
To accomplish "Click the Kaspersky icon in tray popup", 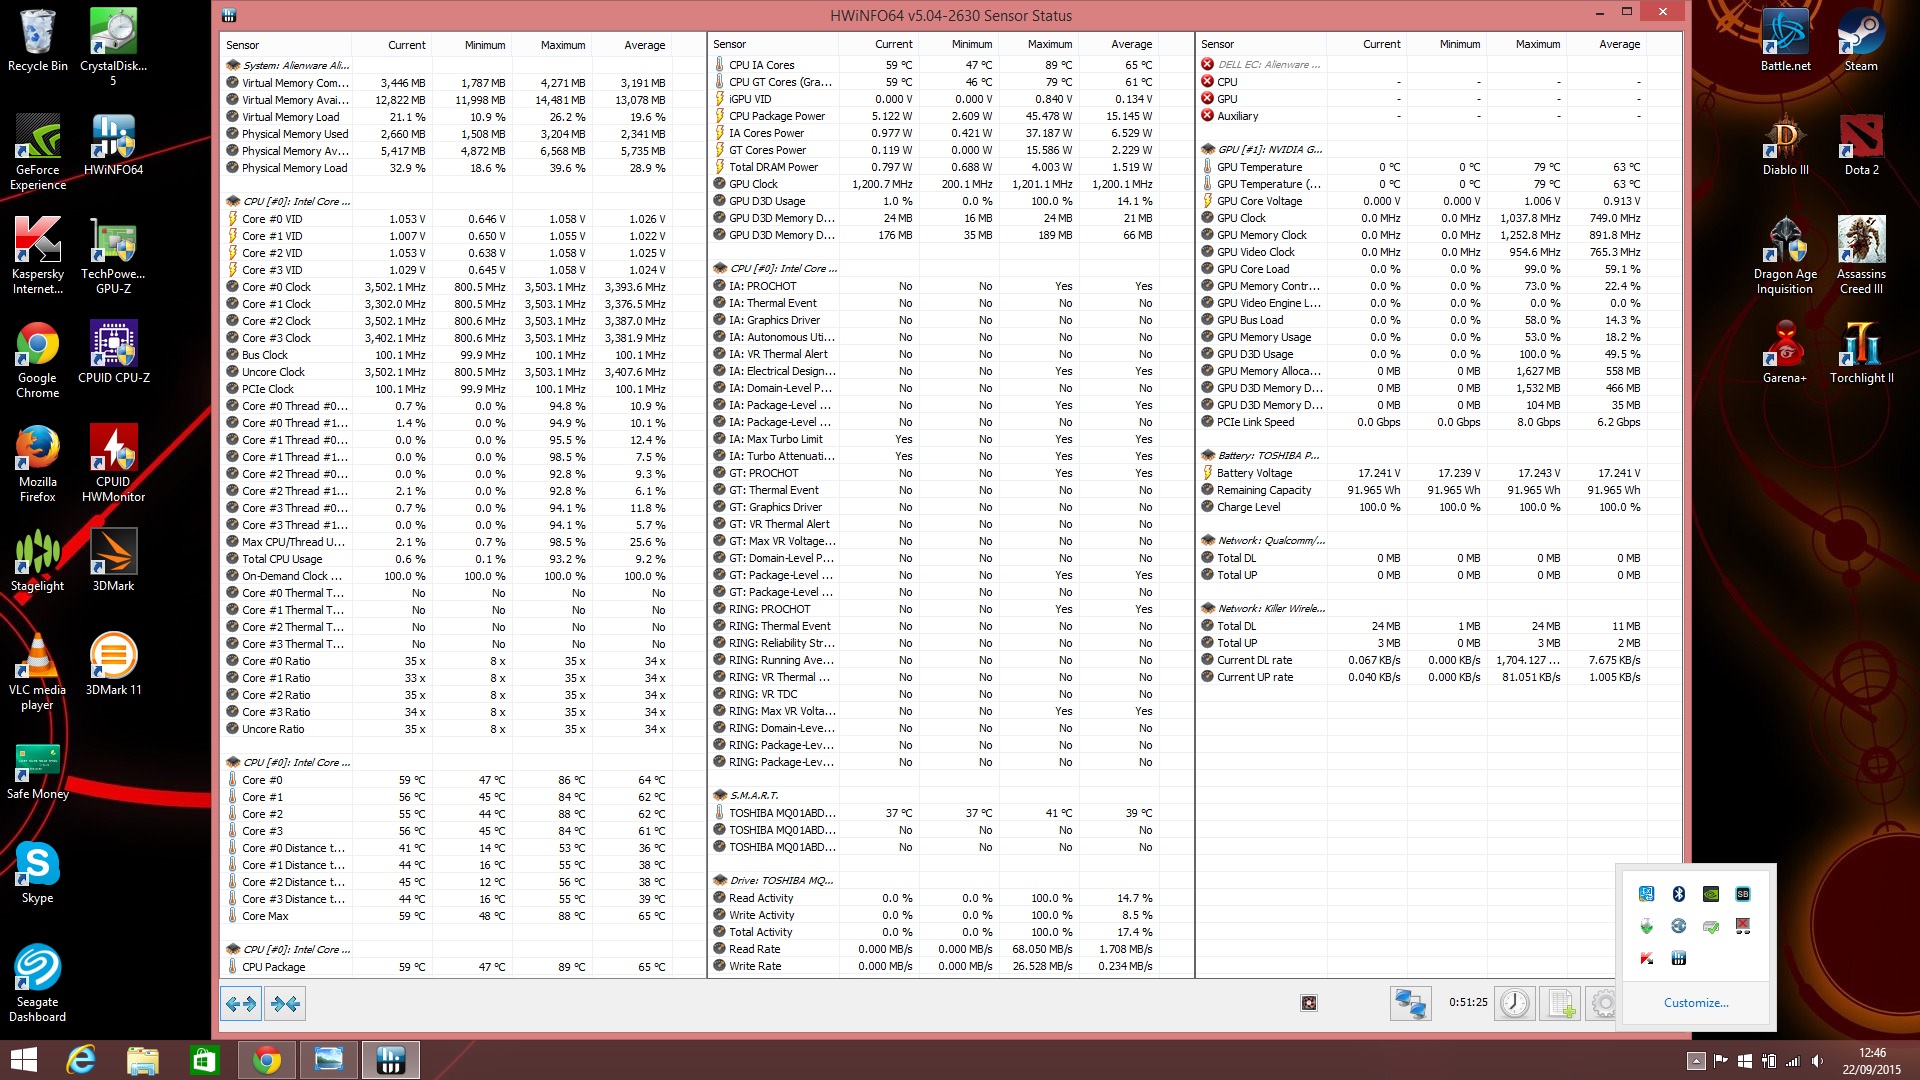I will 1647,958.
